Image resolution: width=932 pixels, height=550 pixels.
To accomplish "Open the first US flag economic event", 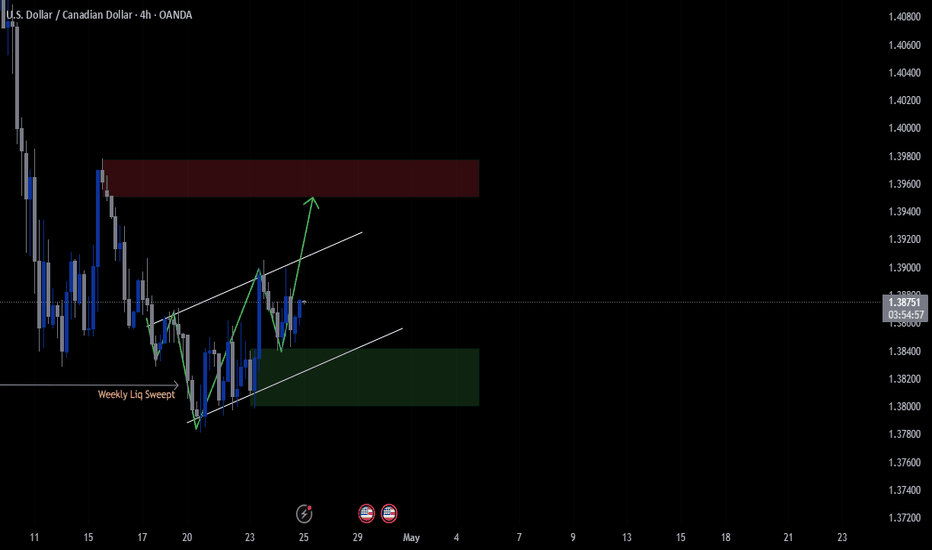I will click(366, 513).
